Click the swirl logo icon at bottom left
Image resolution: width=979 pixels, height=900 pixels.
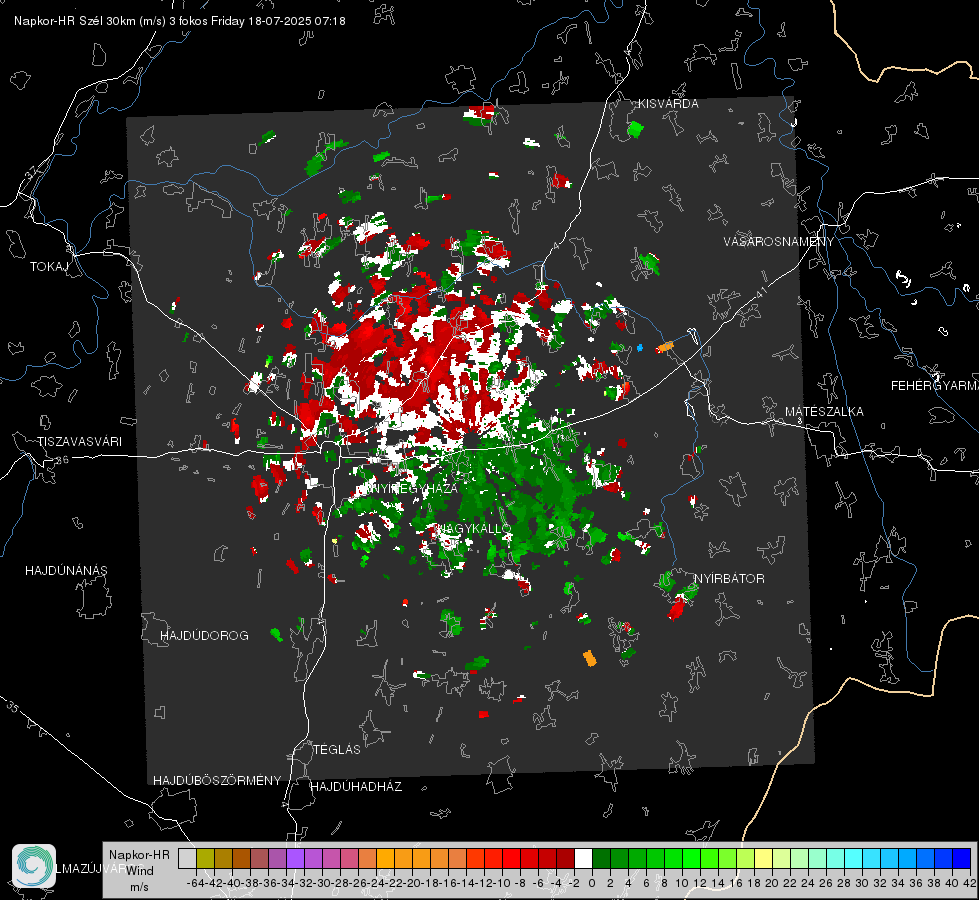point(34,866)
